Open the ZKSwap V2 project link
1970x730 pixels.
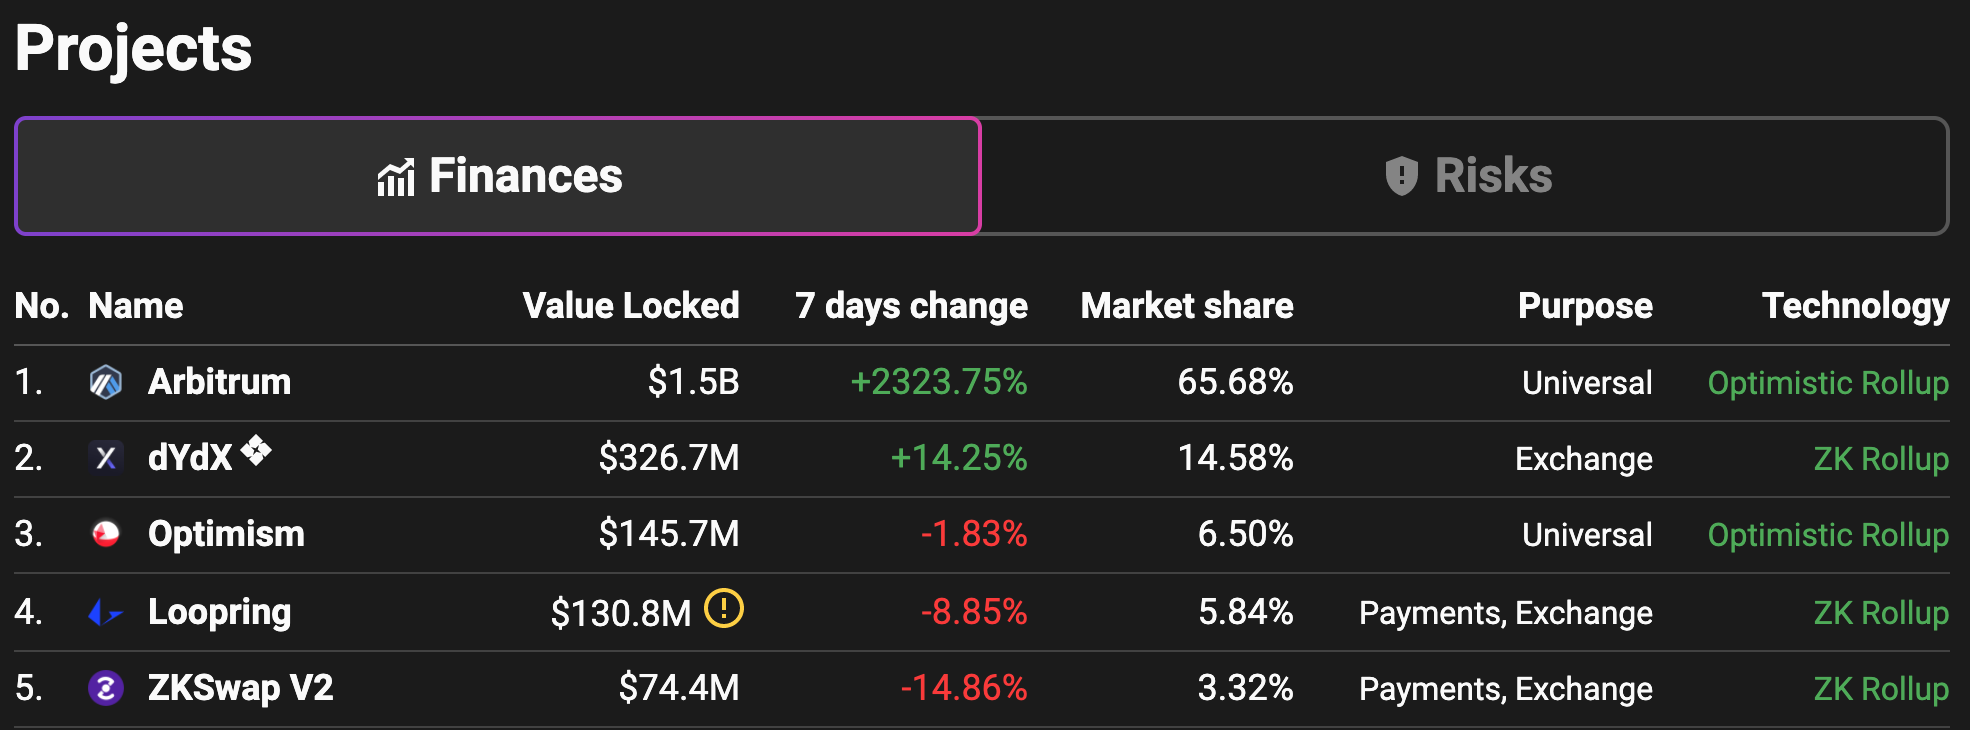[241, 688]
